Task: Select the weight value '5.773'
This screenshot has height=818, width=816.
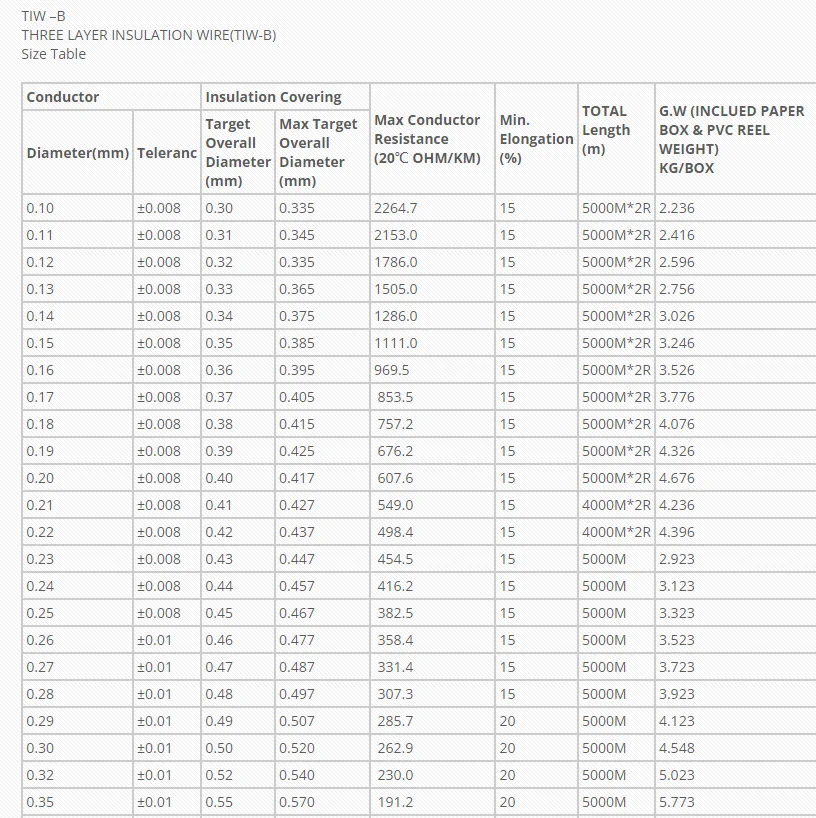Action: click(x=677, y=802)
